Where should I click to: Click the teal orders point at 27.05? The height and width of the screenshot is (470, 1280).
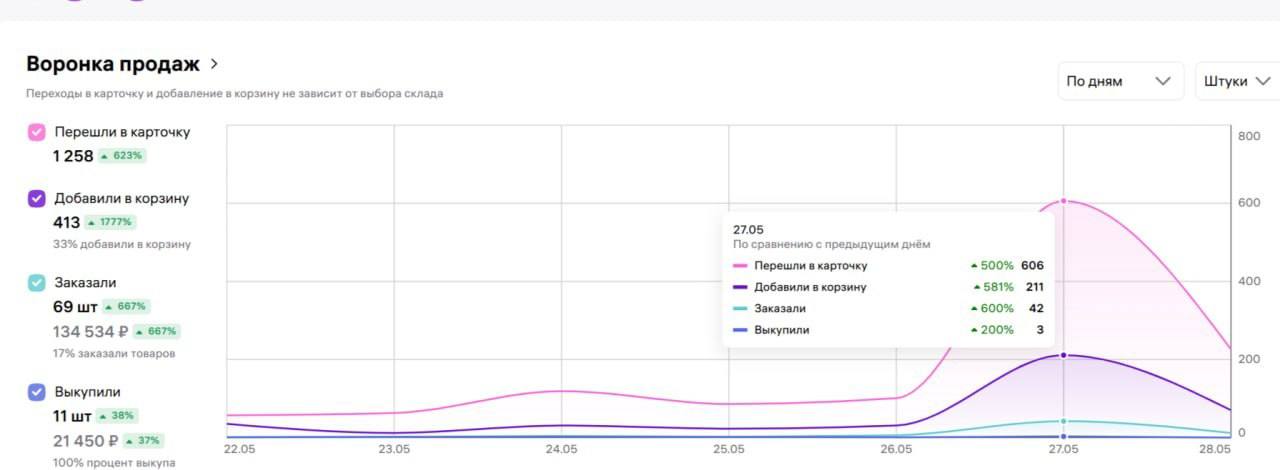point(1064,421)
